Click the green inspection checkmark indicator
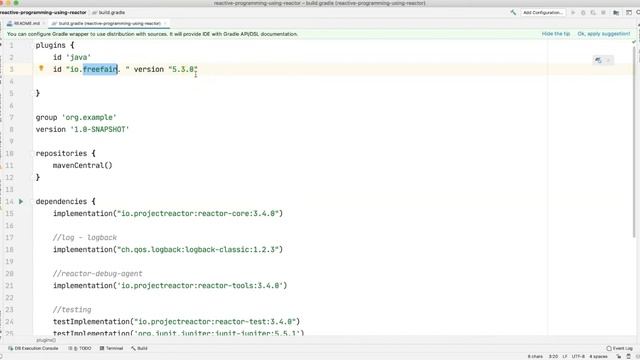The width and height of the screenshot is (640, 360). (634, 42)
